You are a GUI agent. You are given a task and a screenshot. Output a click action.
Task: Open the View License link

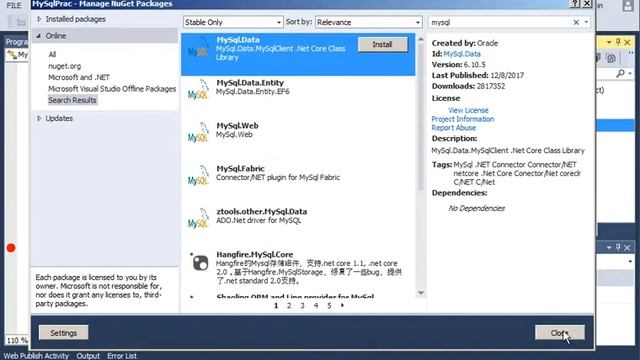pos(468,110)
